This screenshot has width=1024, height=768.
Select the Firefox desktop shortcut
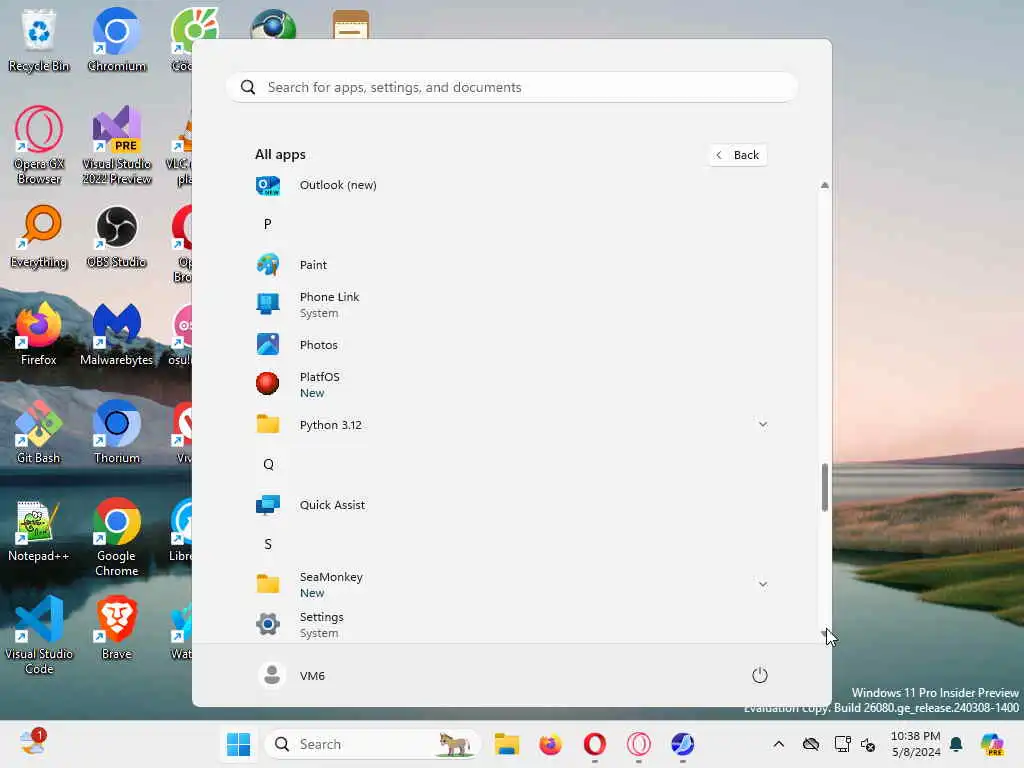[x=39, y=334]
